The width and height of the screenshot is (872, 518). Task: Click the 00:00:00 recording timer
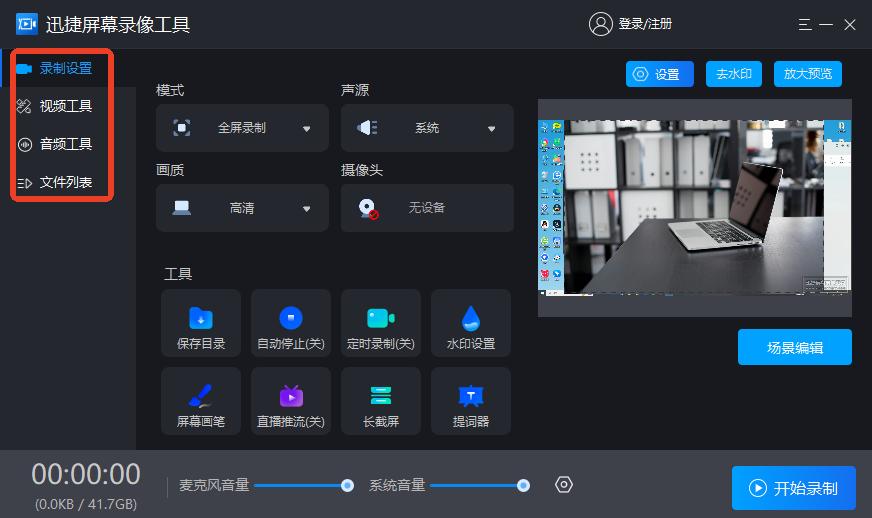click(x=86, y=475)
